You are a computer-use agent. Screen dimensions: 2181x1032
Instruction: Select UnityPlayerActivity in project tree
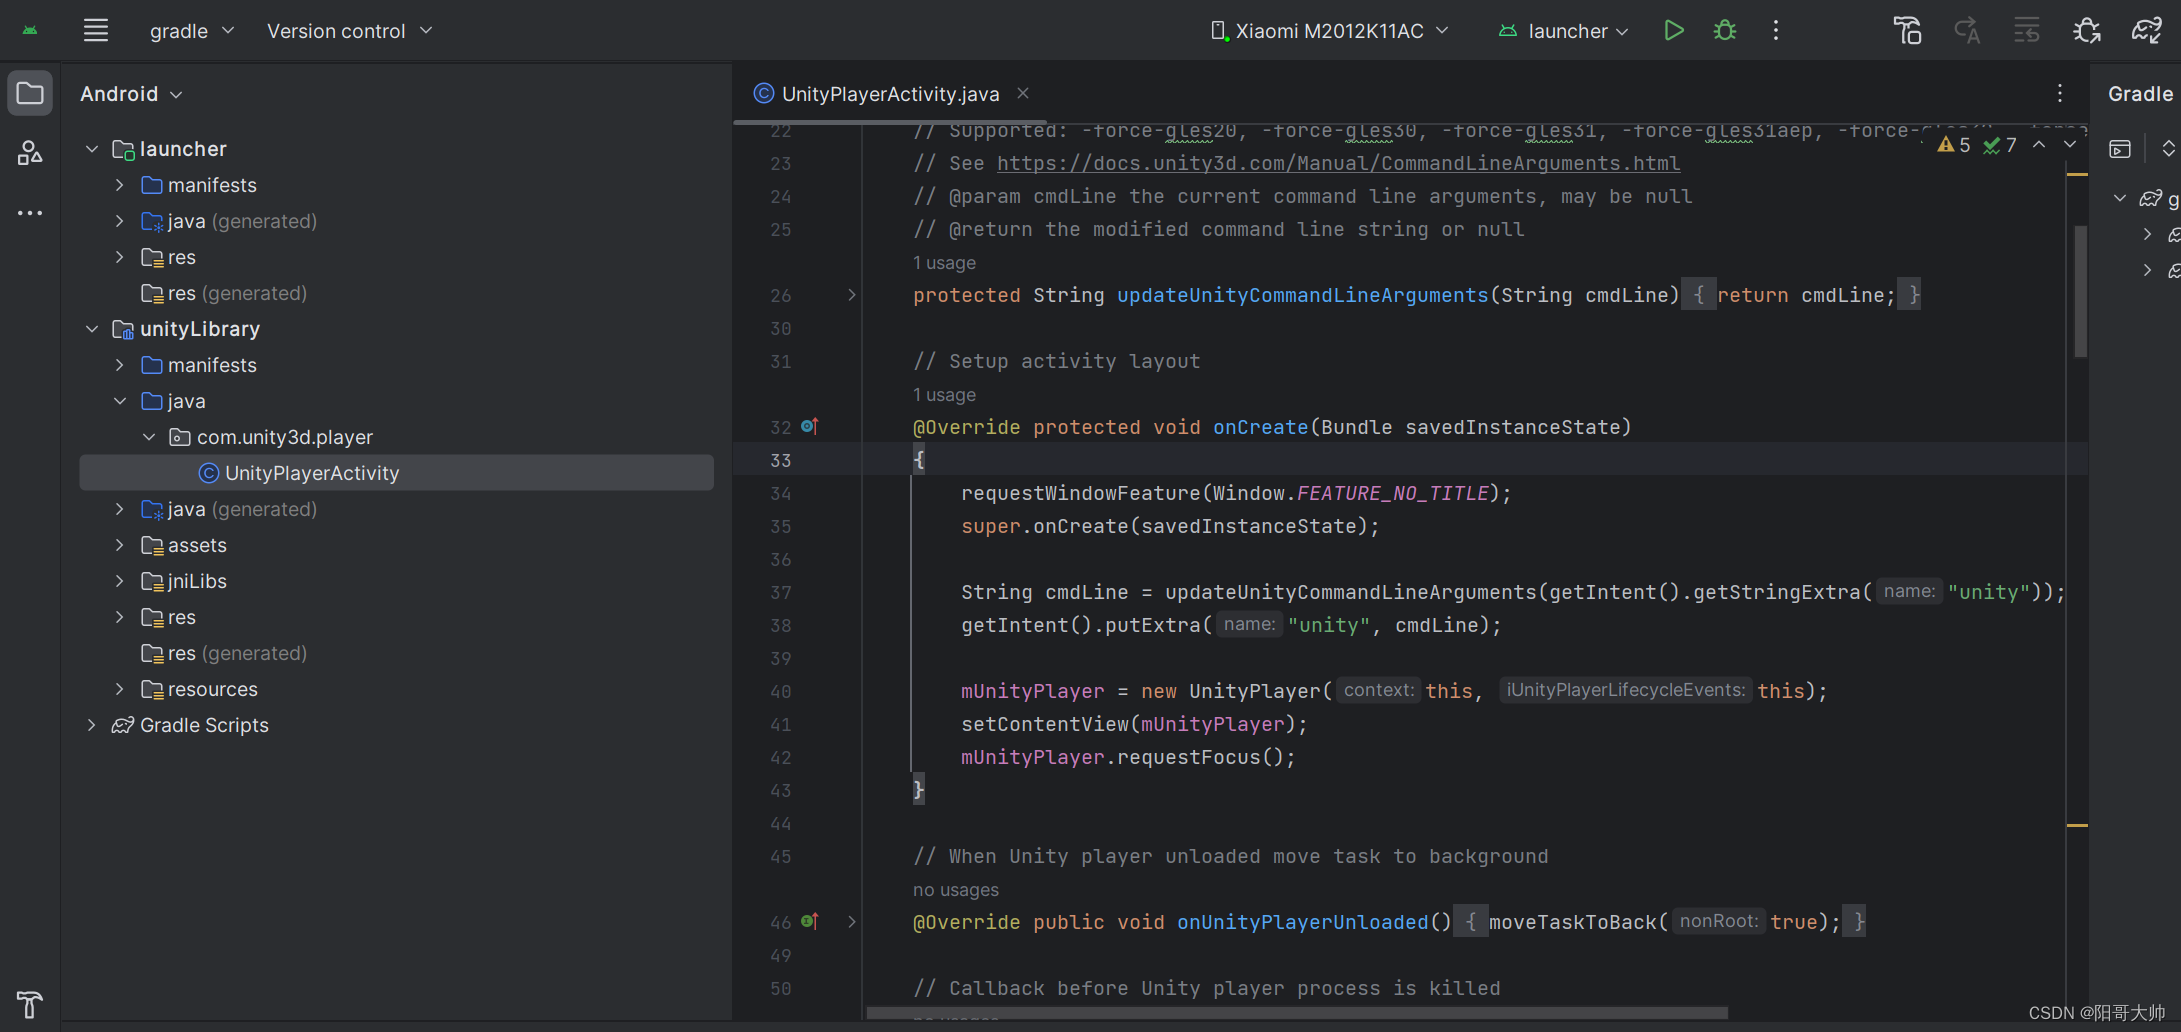[x=396, y=473]
